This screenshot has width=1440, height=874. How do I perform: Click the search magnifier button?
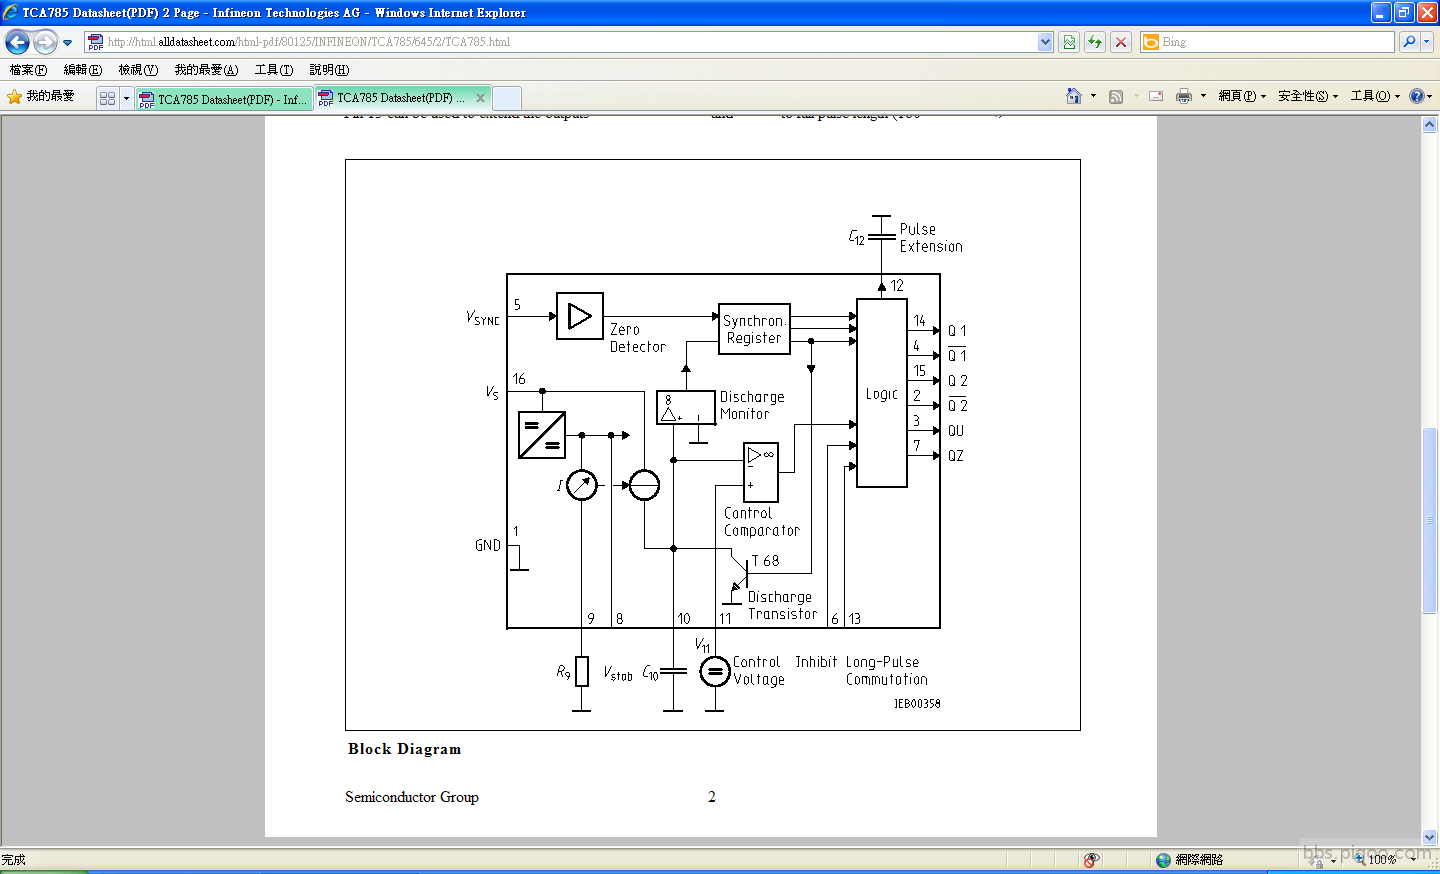click(x=1409, y=42)
